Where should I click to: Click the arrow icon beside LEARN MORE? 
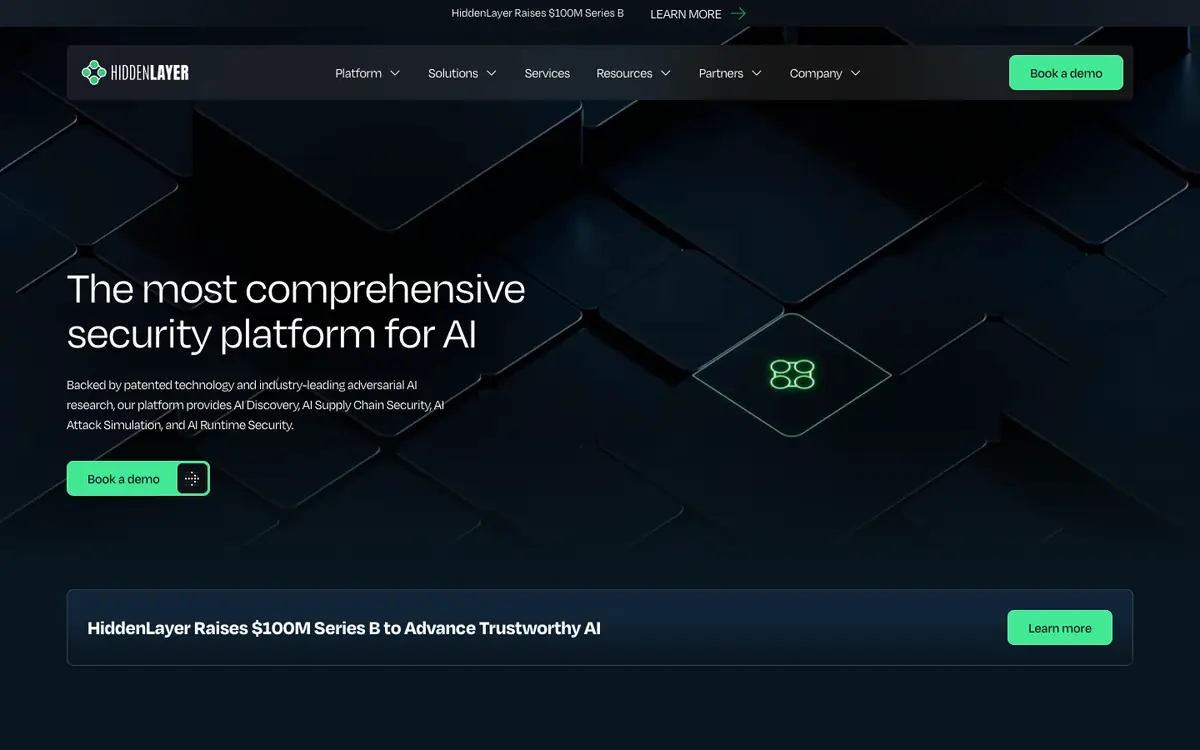738,14
